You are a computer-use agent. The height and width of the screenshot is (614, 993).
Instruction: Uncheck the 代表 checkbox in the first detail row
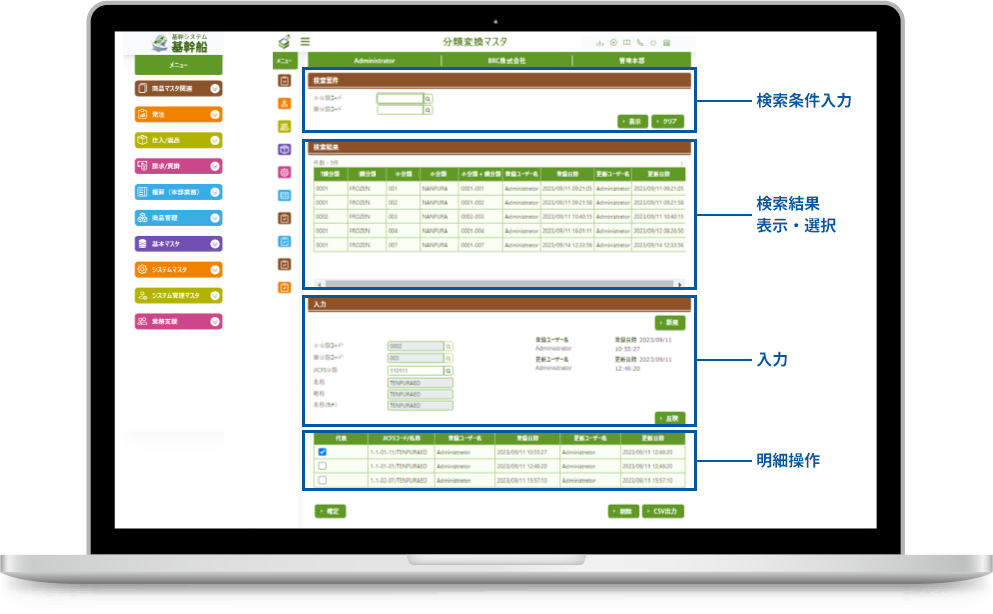pyautogui.click(x=322, y=452)
